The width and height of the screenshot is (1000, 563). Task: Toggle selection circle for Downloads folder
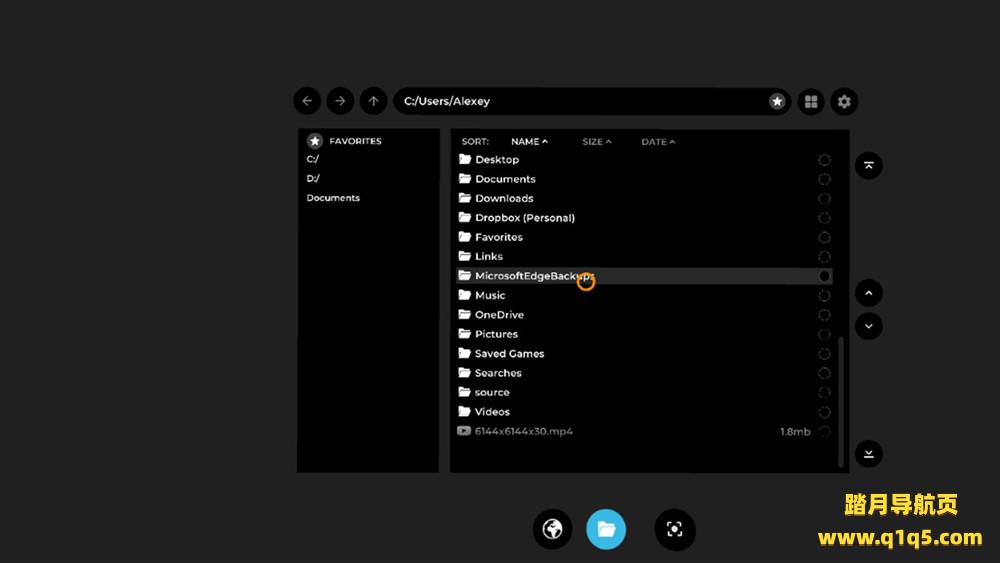pyautogui.click(x=824, y=199)
